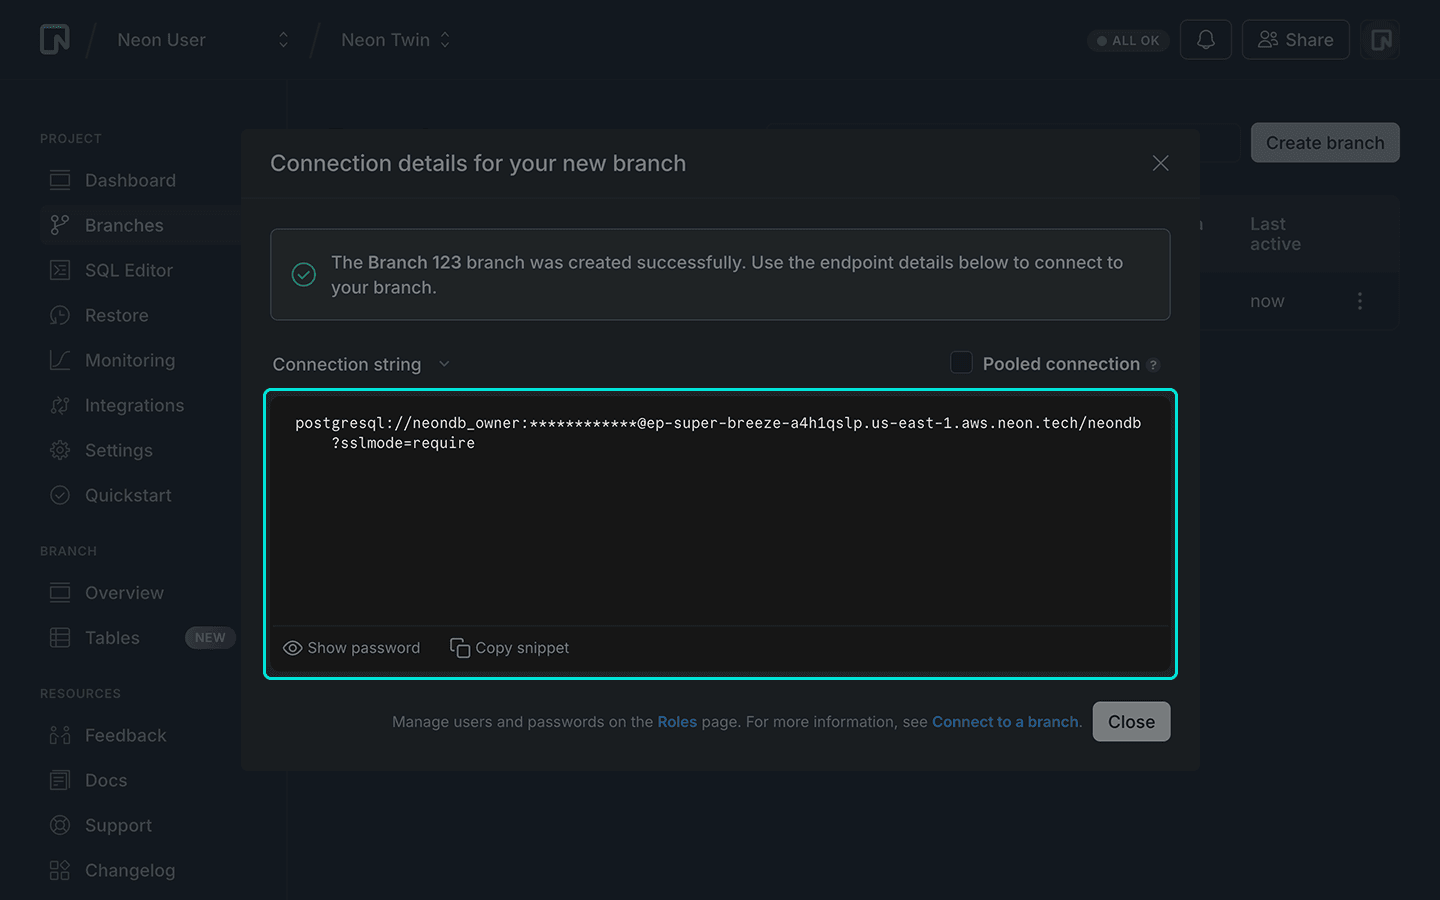Open Dashboard in the sidebar
The height and width of the screenshot is (900, 1440).
point(130,180)
